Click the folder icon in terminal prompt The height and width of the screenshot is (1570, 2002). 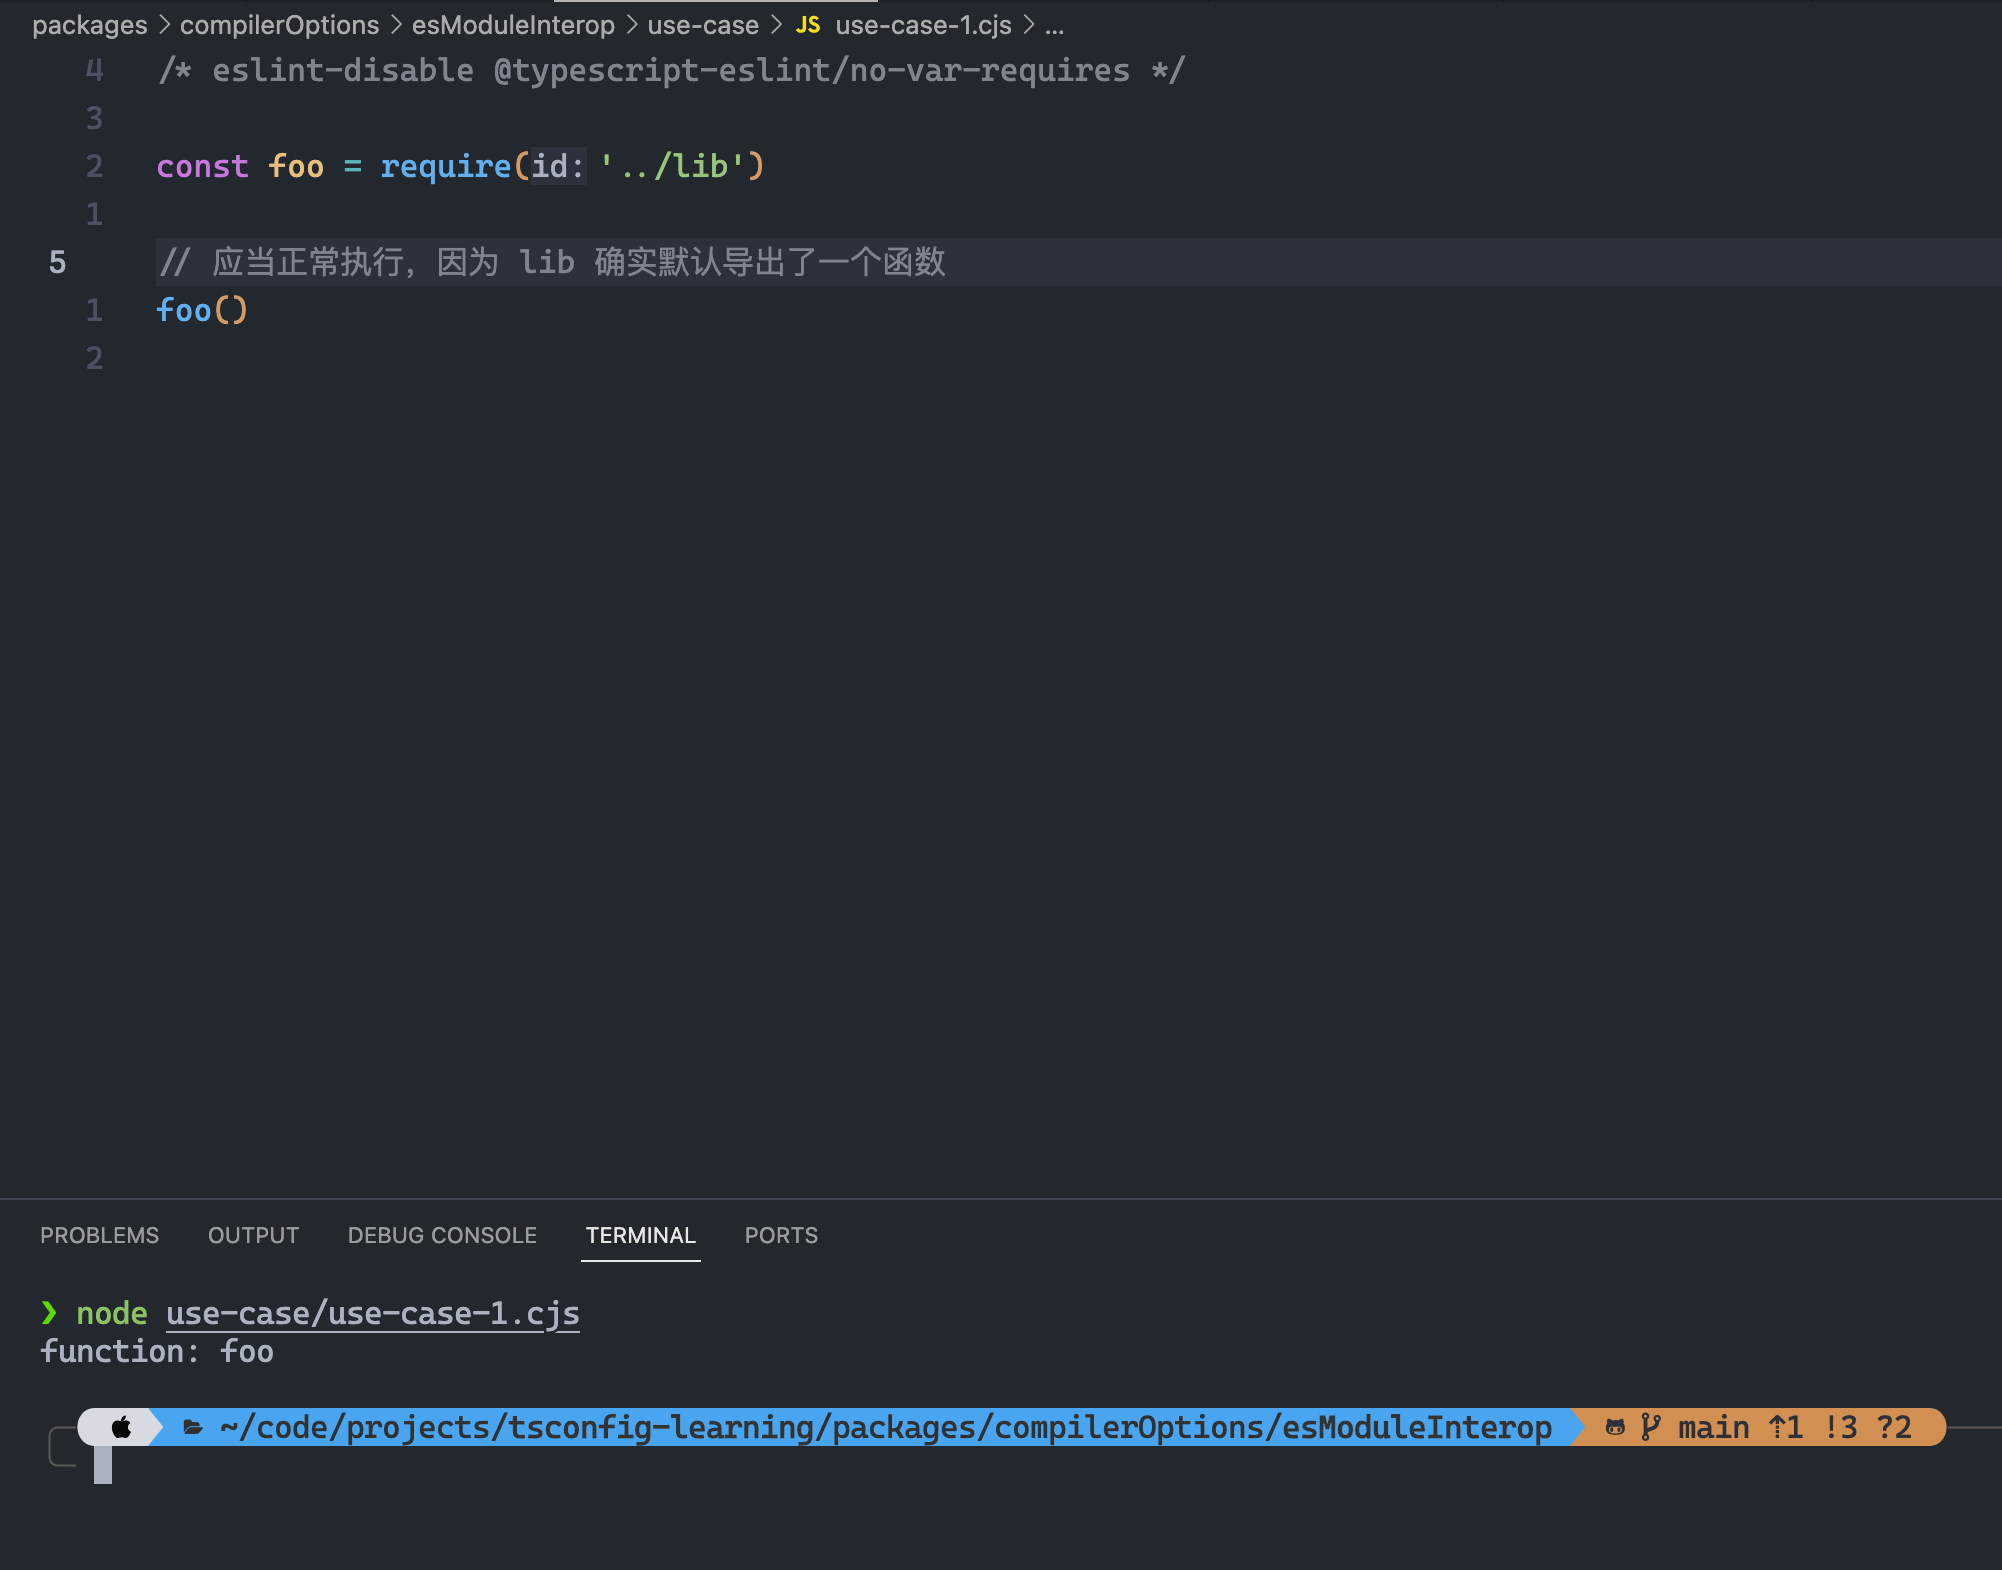(194, 1427)
